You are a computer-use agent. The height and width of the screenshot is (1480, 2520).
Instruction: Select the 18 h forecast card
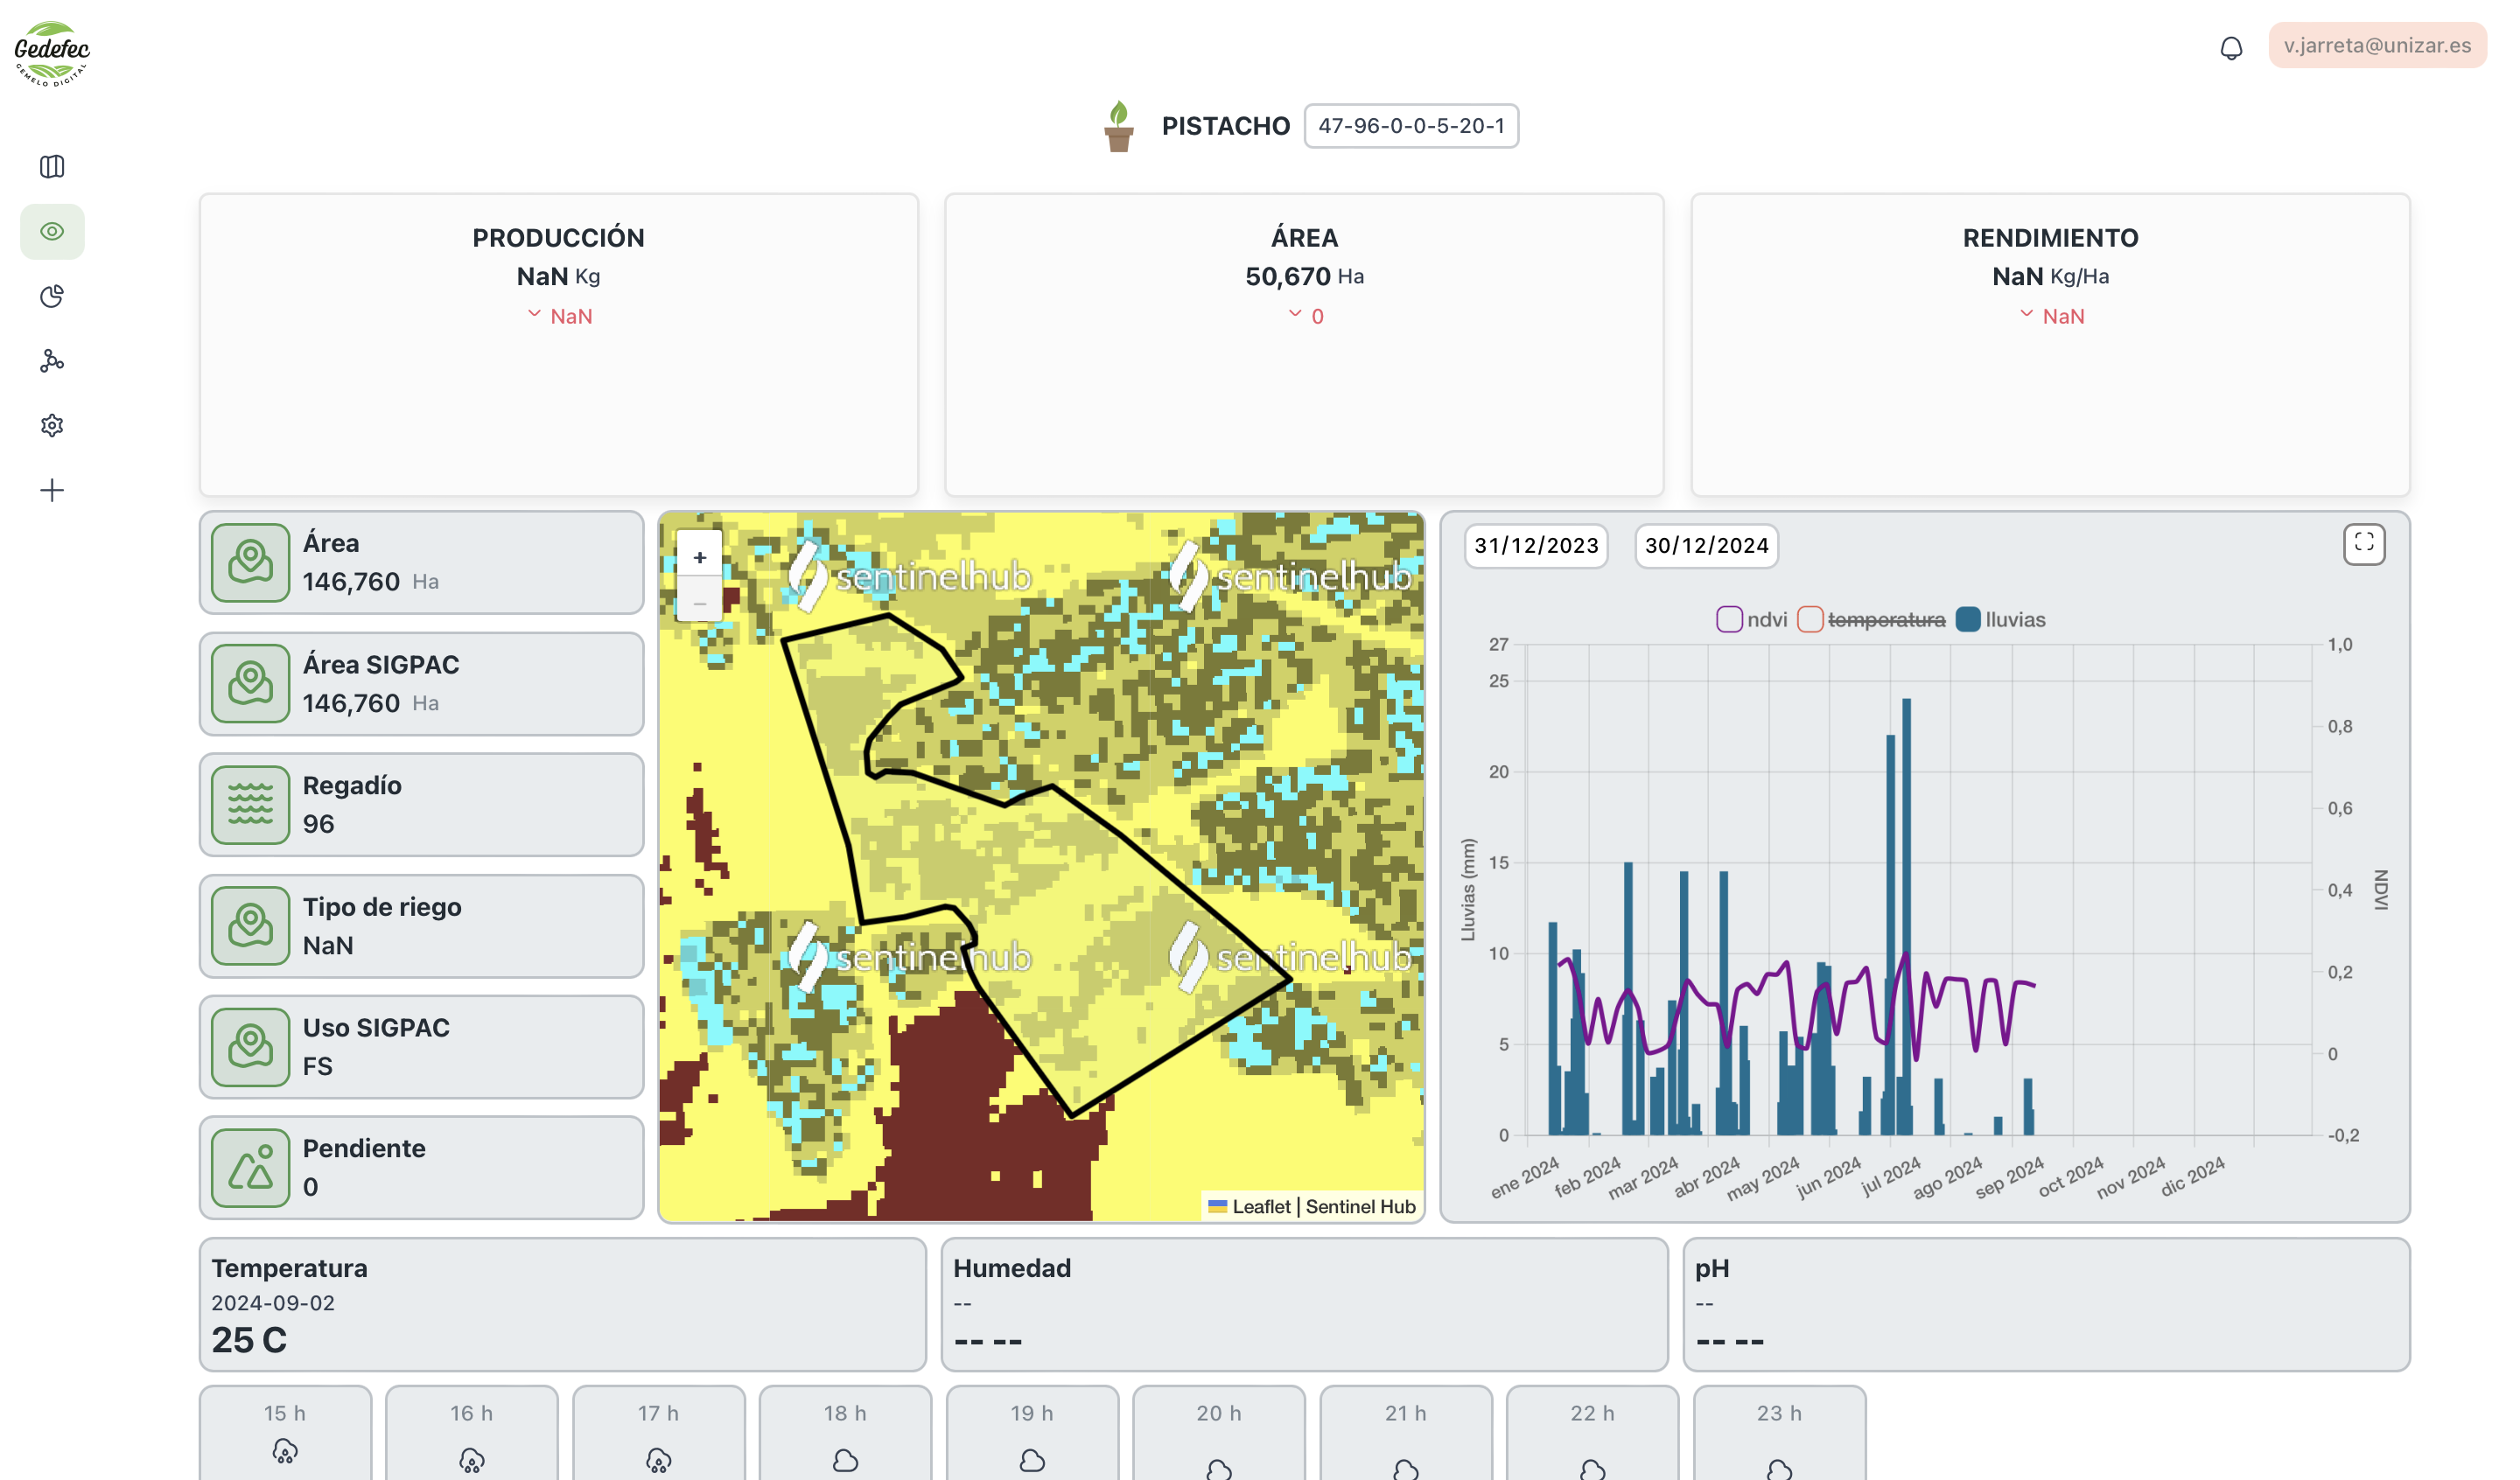pyautogui.click(x=845, y=1432)
